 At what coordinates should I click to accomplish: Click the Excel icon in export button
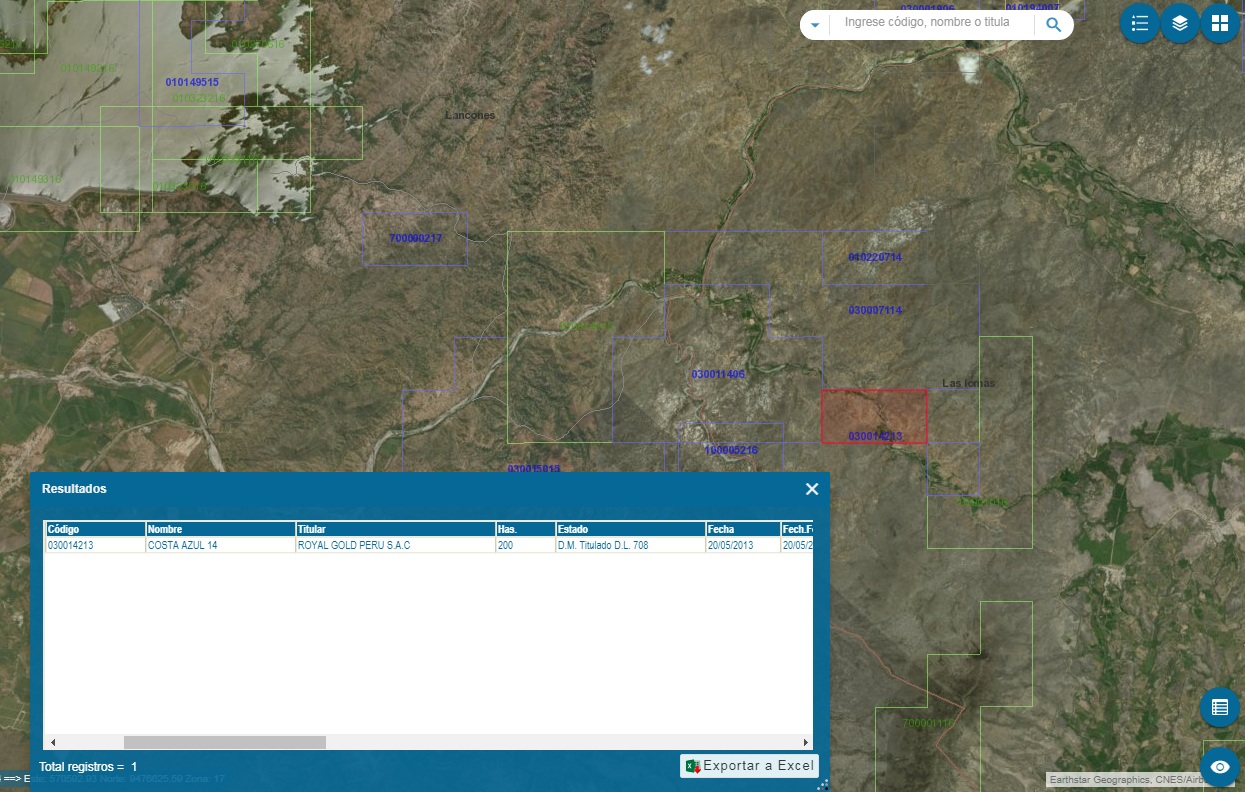coord(693,766)
